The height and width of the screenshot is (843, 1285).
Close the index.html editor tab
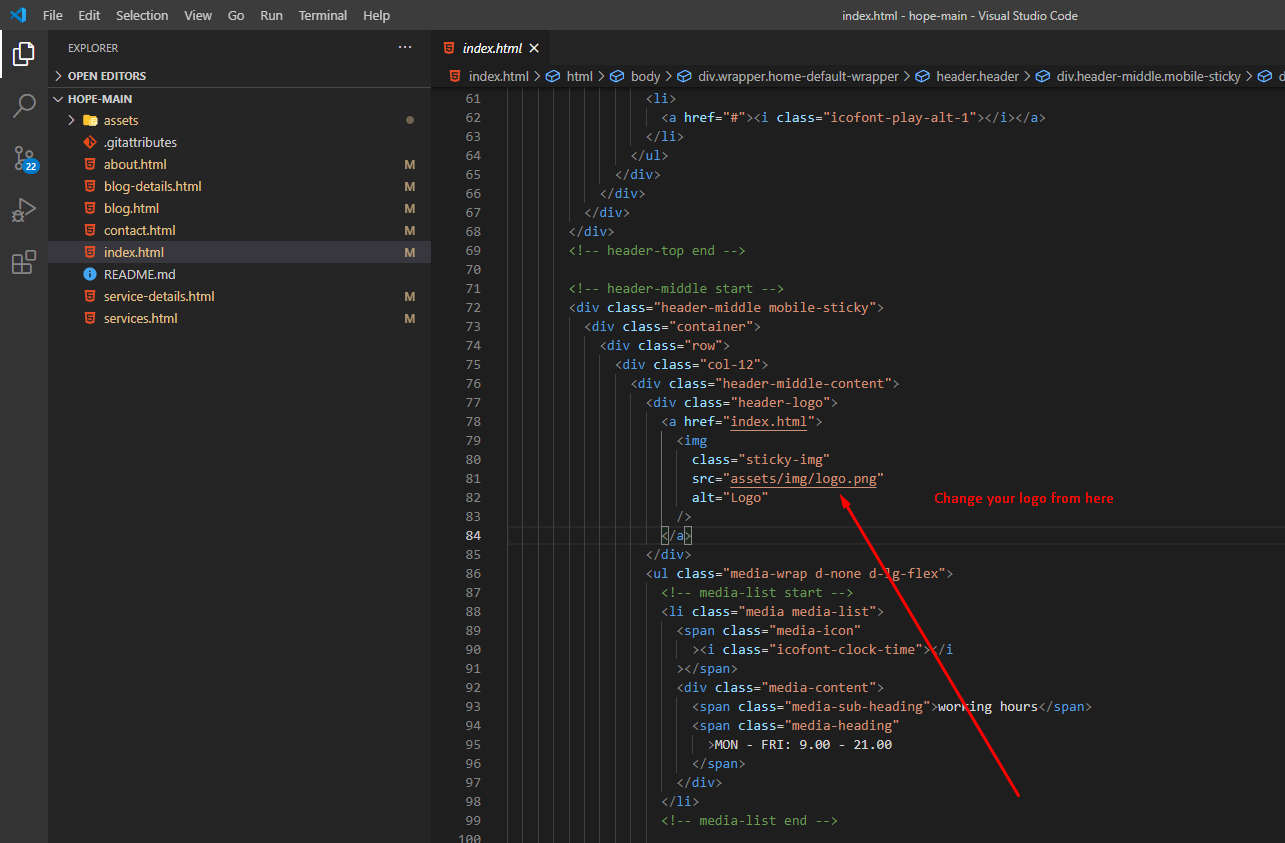pos(534,48)
